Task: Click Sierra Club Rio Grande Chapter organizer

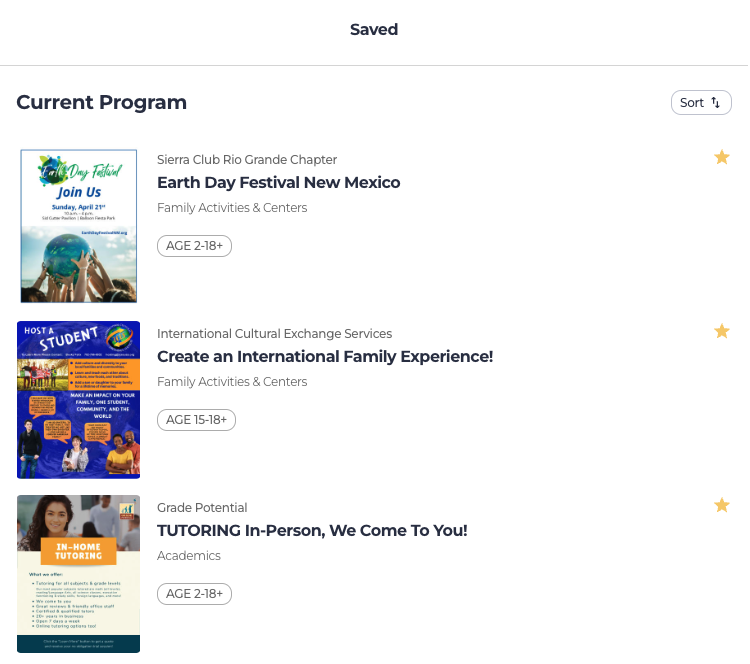Action: [247, 160]
